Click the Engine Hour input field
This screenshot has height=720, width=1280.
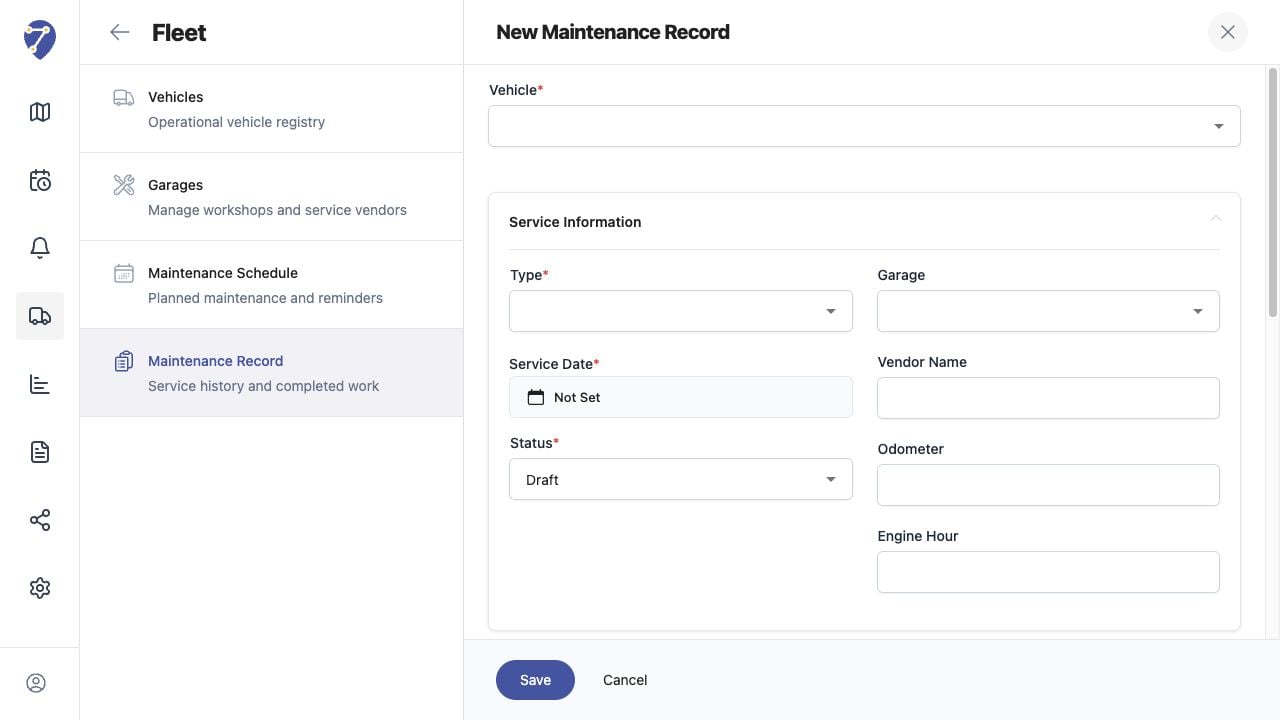click(x=1048, y=572)
